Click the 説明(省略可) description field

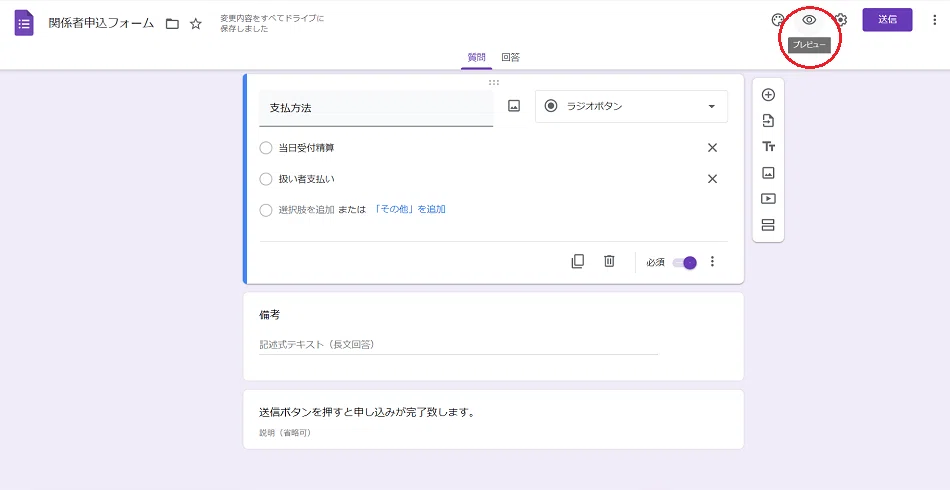(285, 432)
